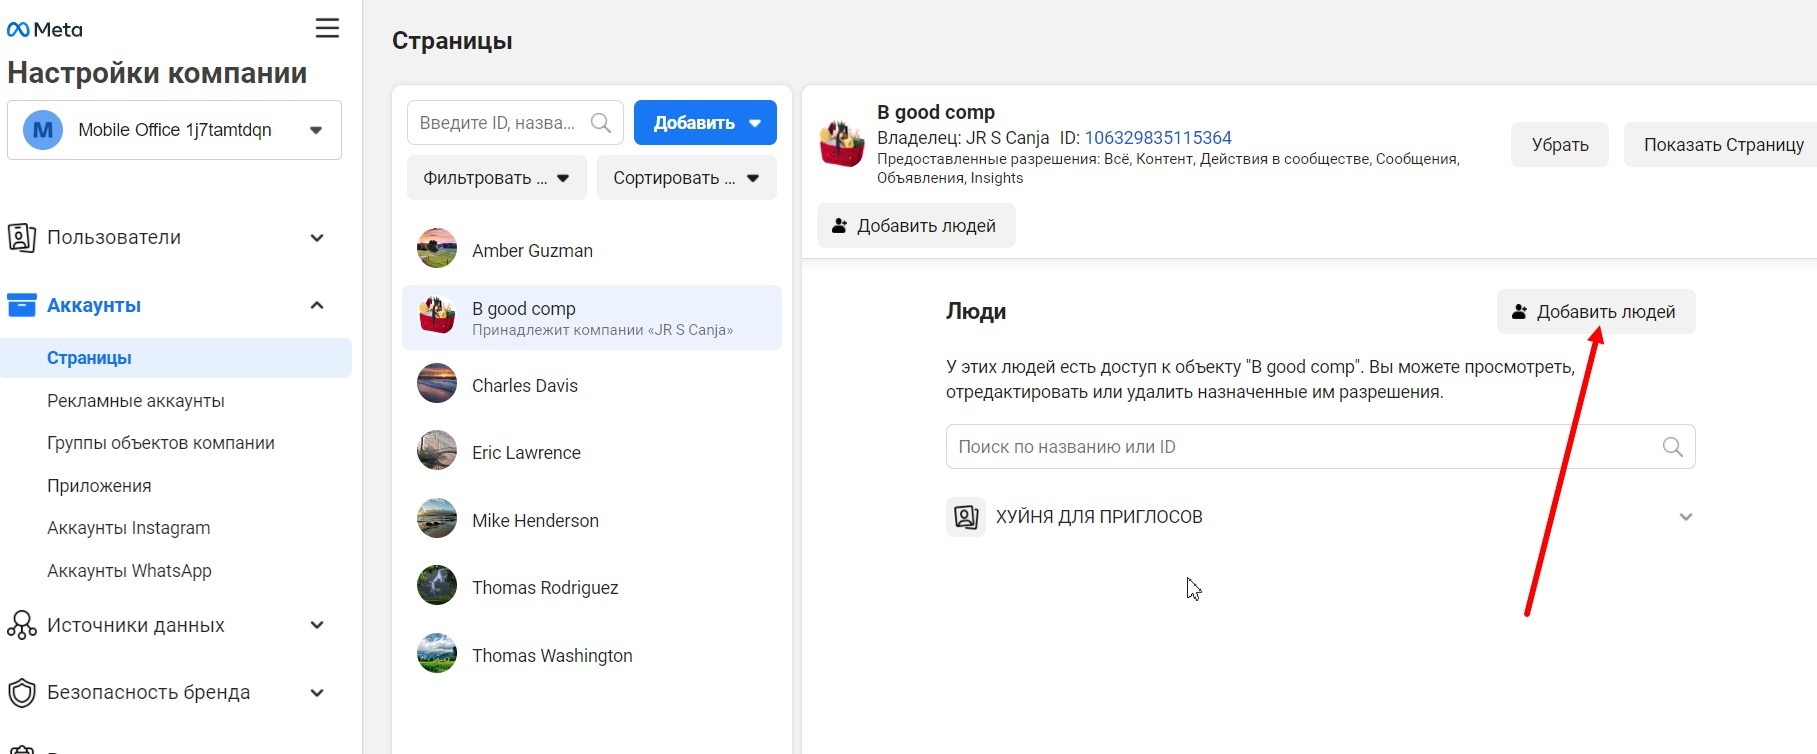Open Аккаунты WhatsApp in the sidebar
Image resolution: width=1817 pixels, height=754 pixels.
pos(129,571)
